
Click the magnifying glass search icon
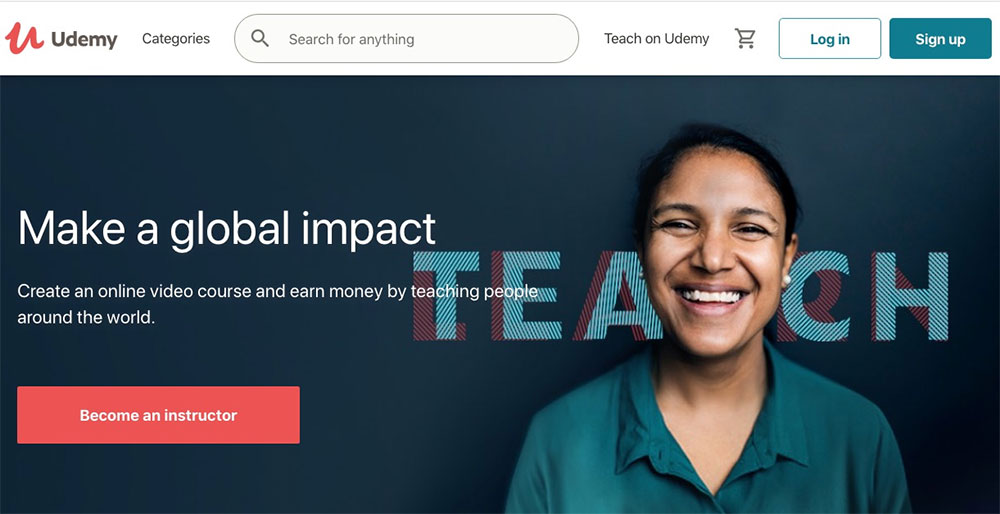tap(260, 38)
